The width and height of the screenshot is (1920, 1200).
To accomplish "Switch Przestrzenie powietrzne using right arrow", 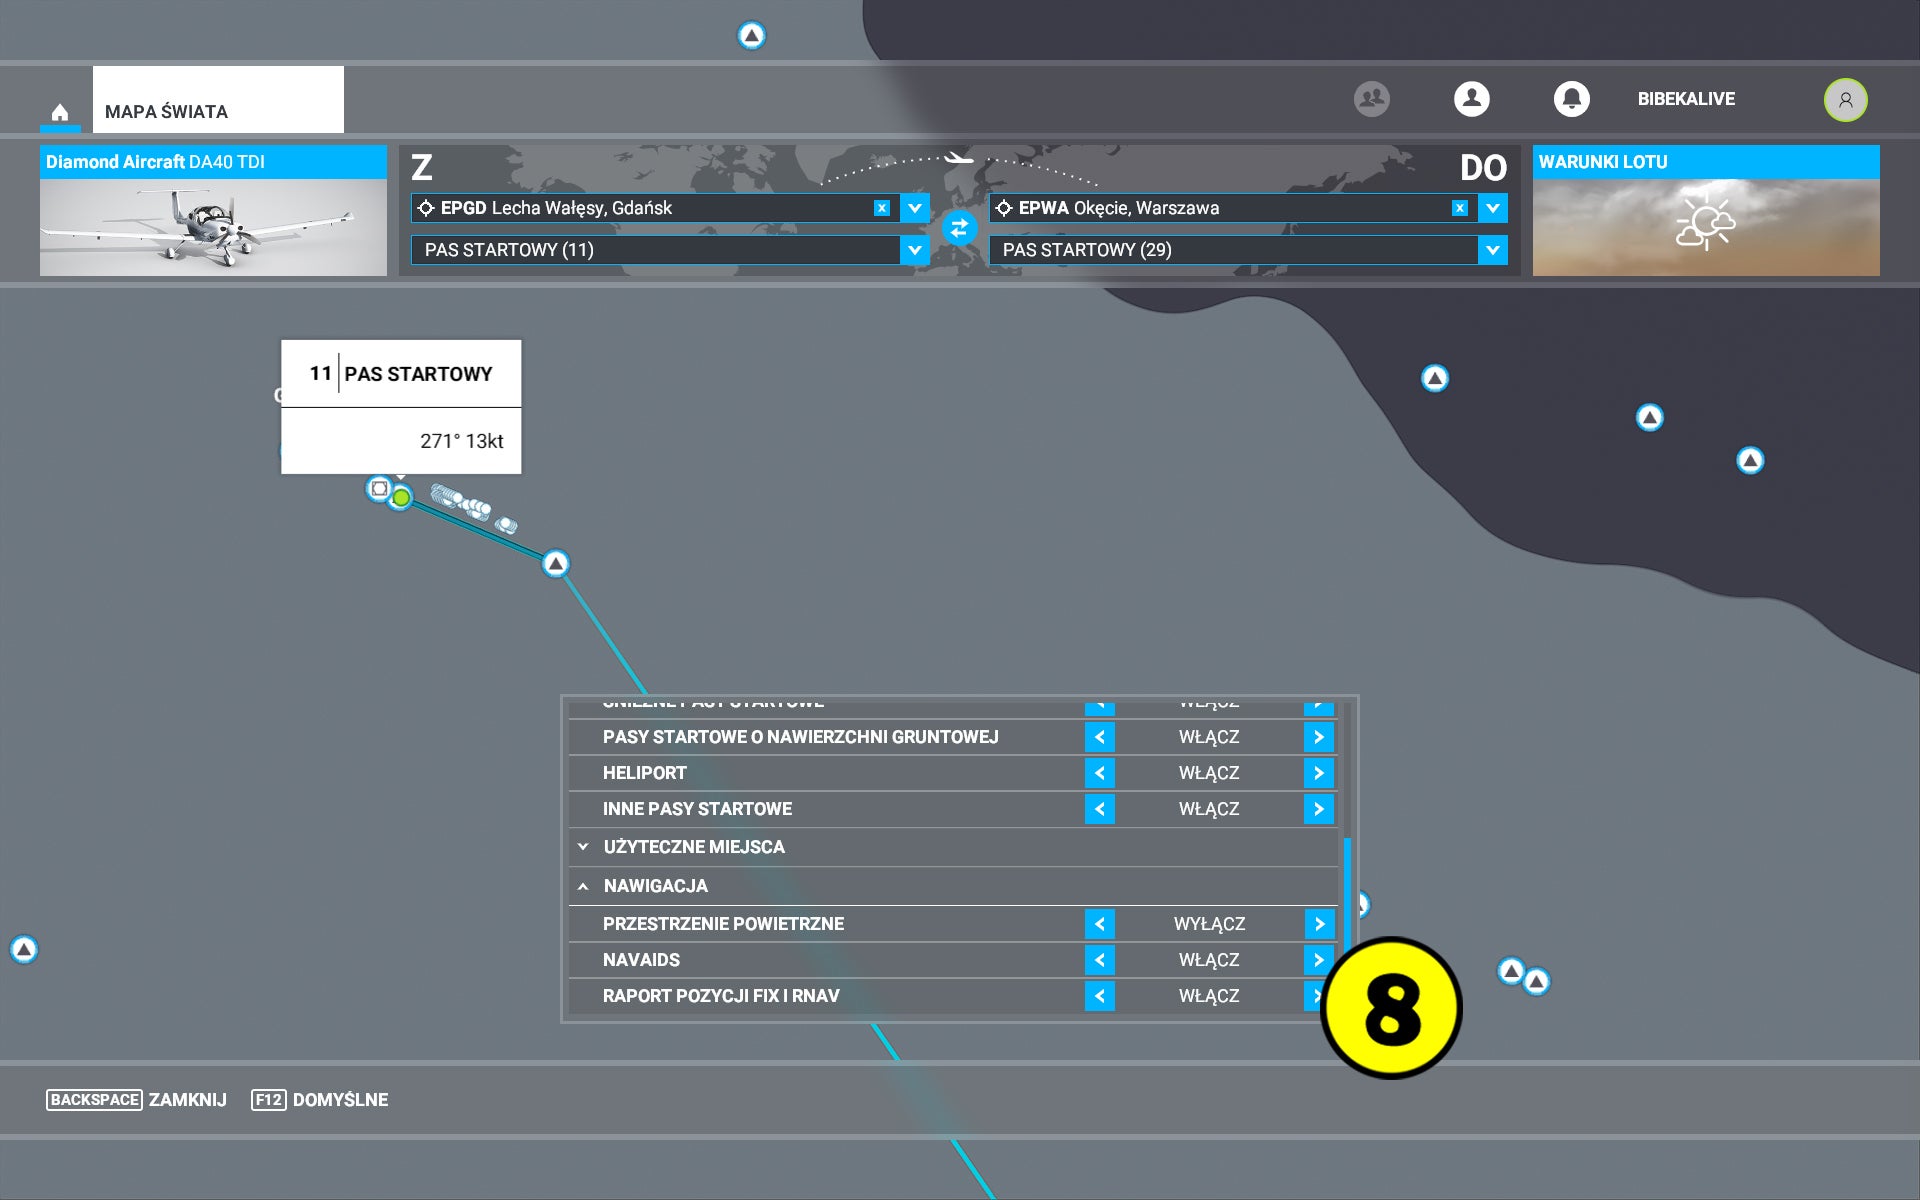I will [x=1318, y=924].
